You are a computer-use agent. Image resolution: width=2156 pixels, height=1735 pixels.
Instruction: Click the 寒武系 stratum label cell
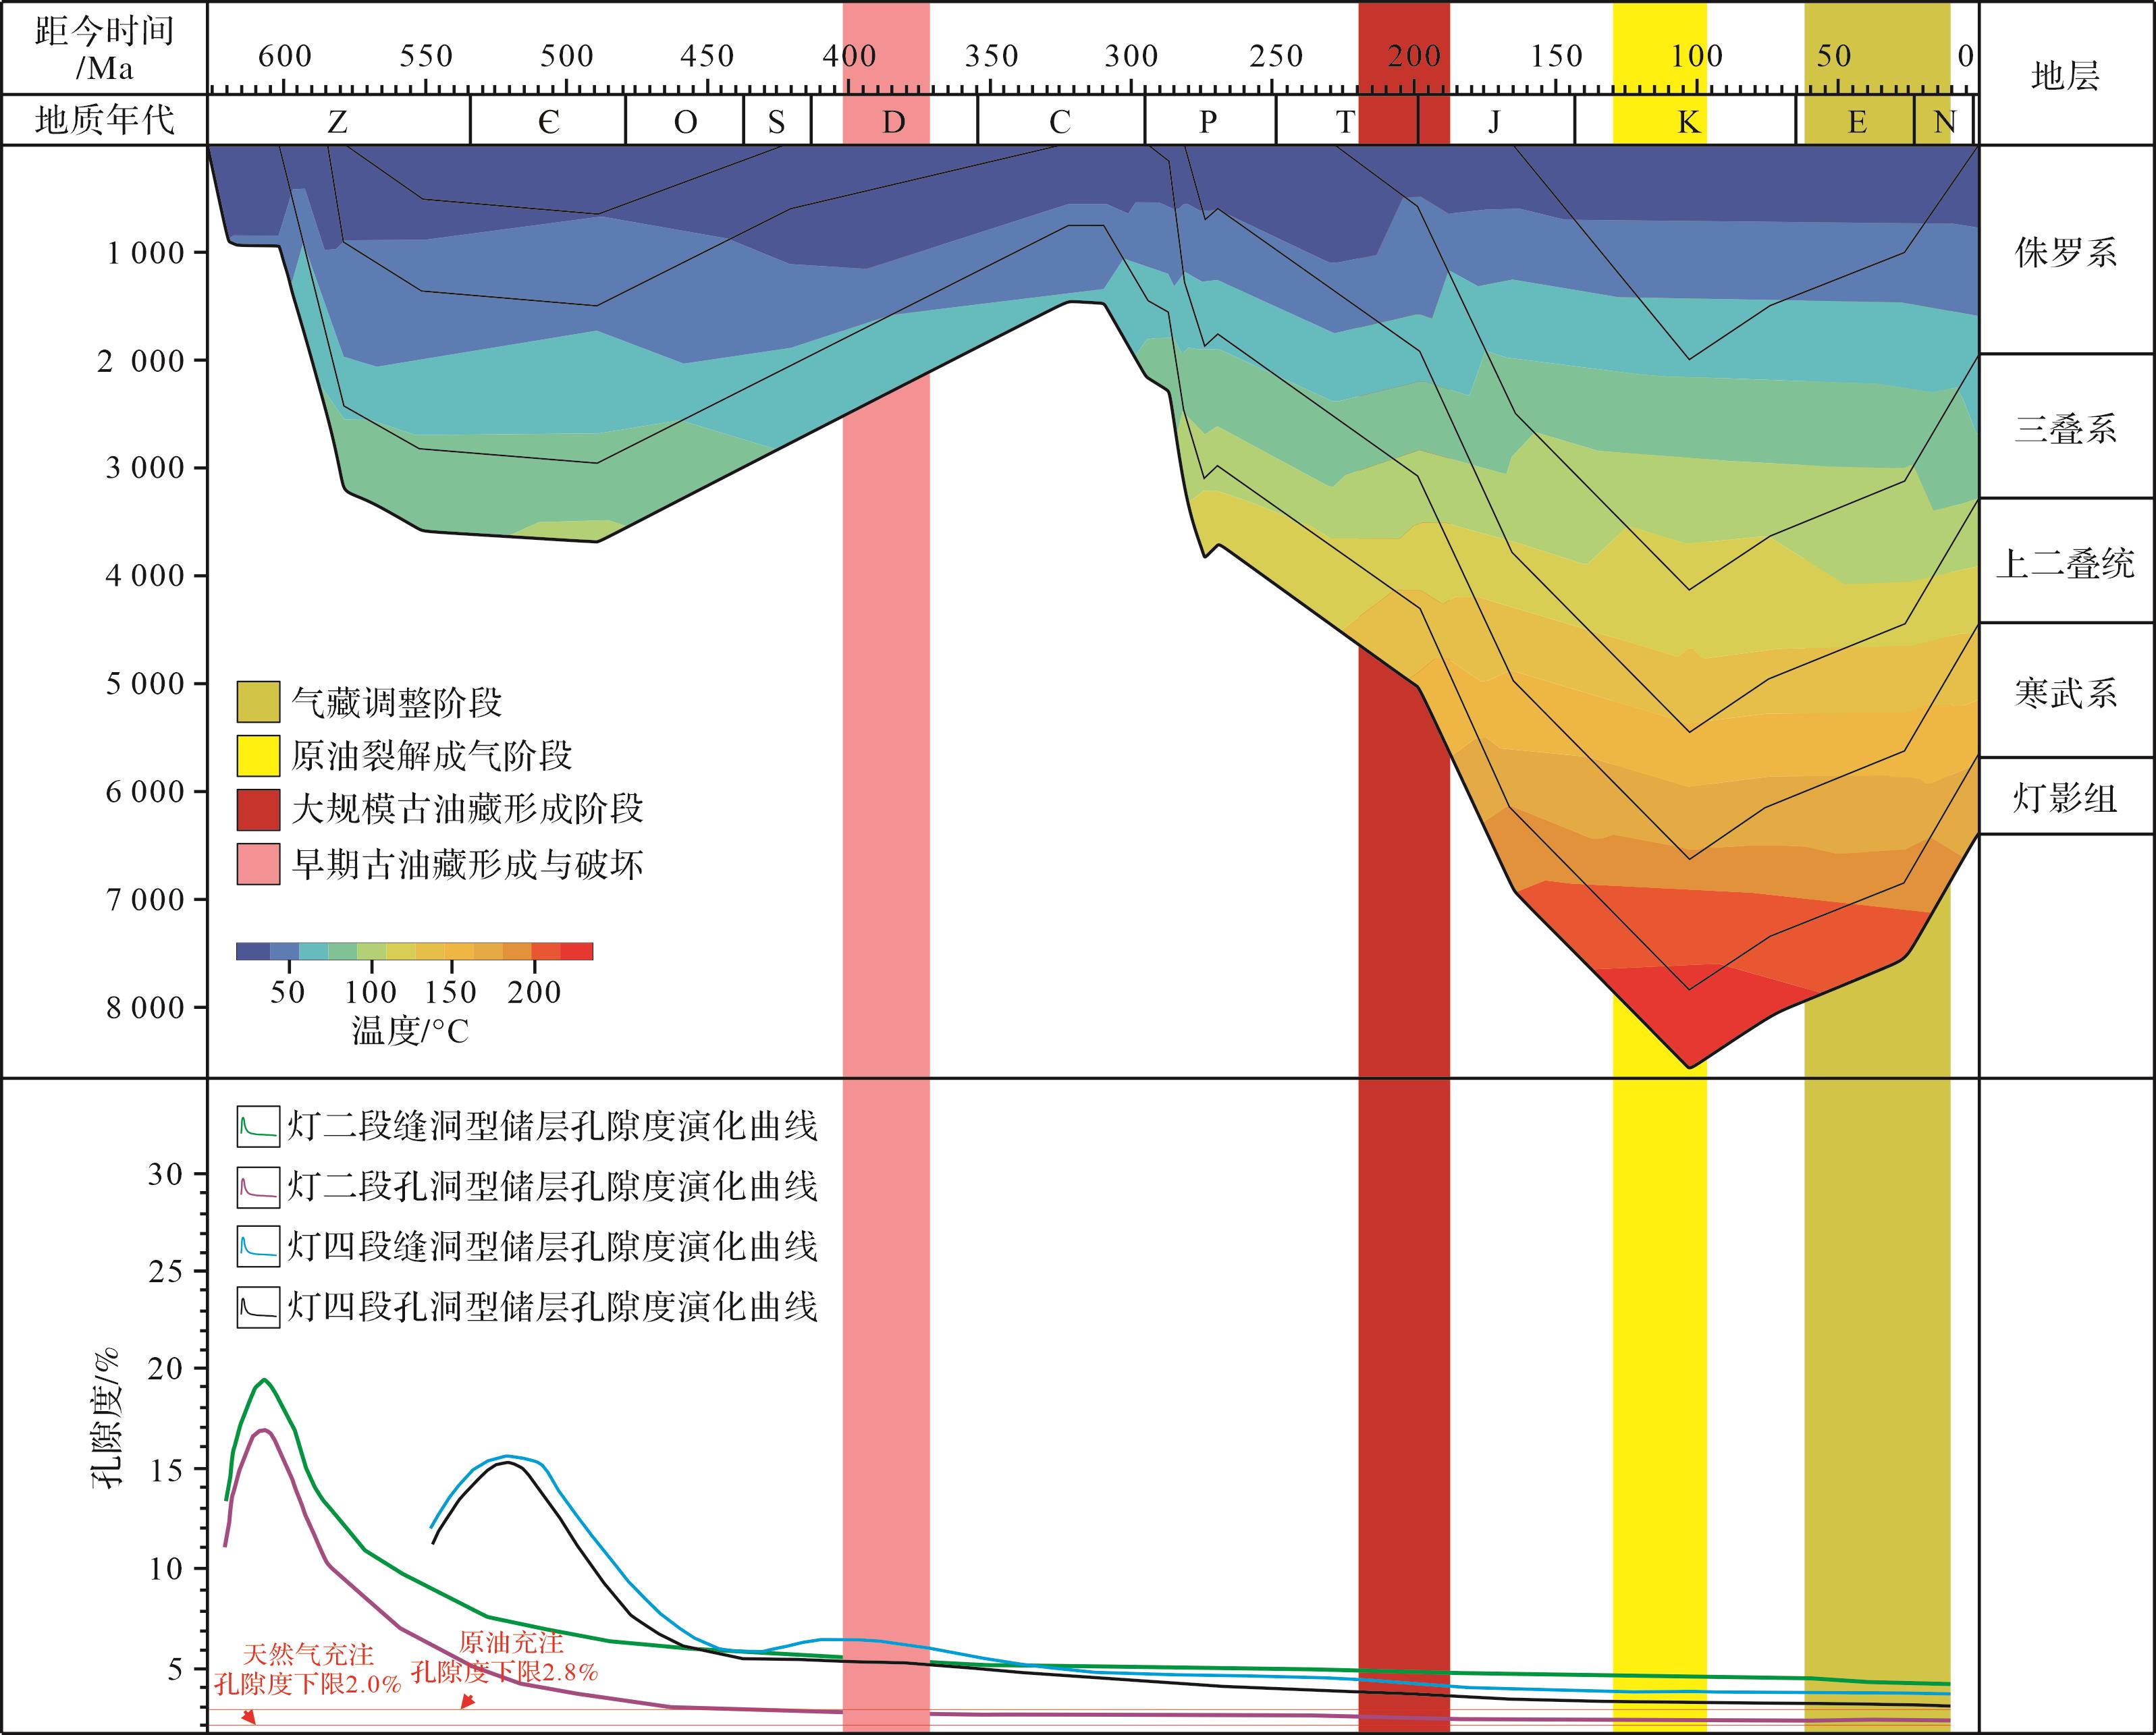2065,692
